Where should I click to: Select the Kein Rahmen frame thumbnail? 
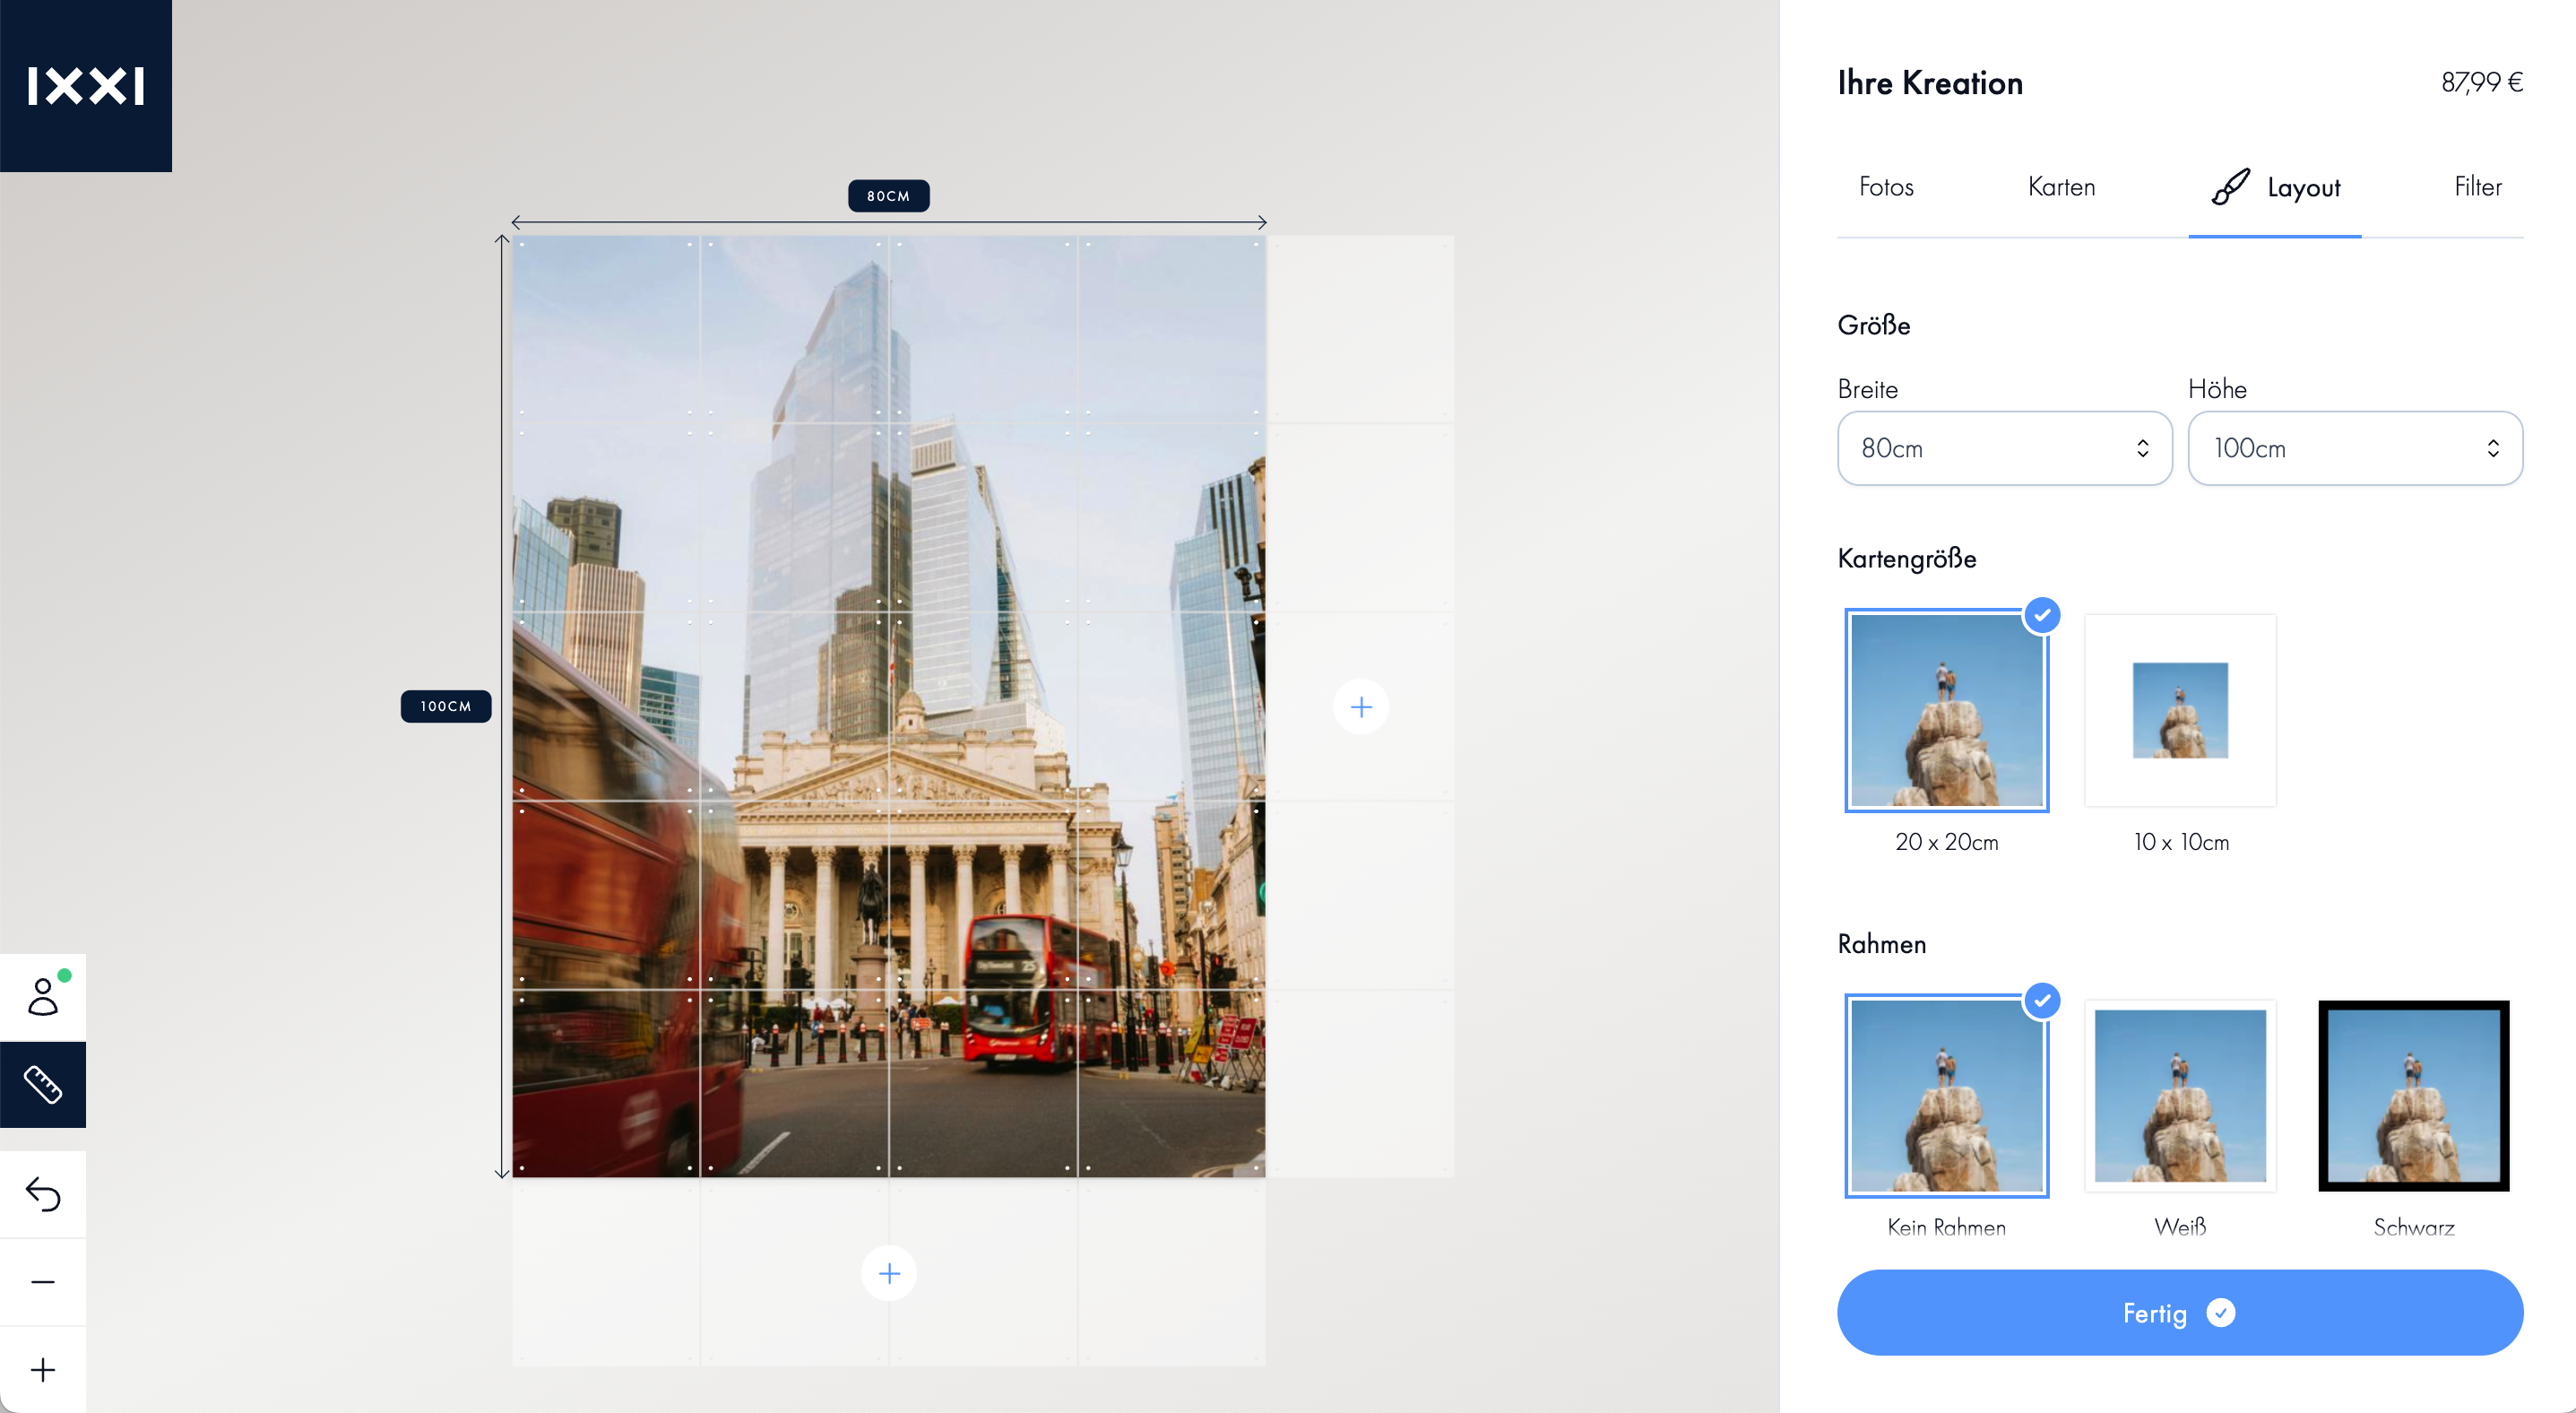[x=1947, y=1096]
